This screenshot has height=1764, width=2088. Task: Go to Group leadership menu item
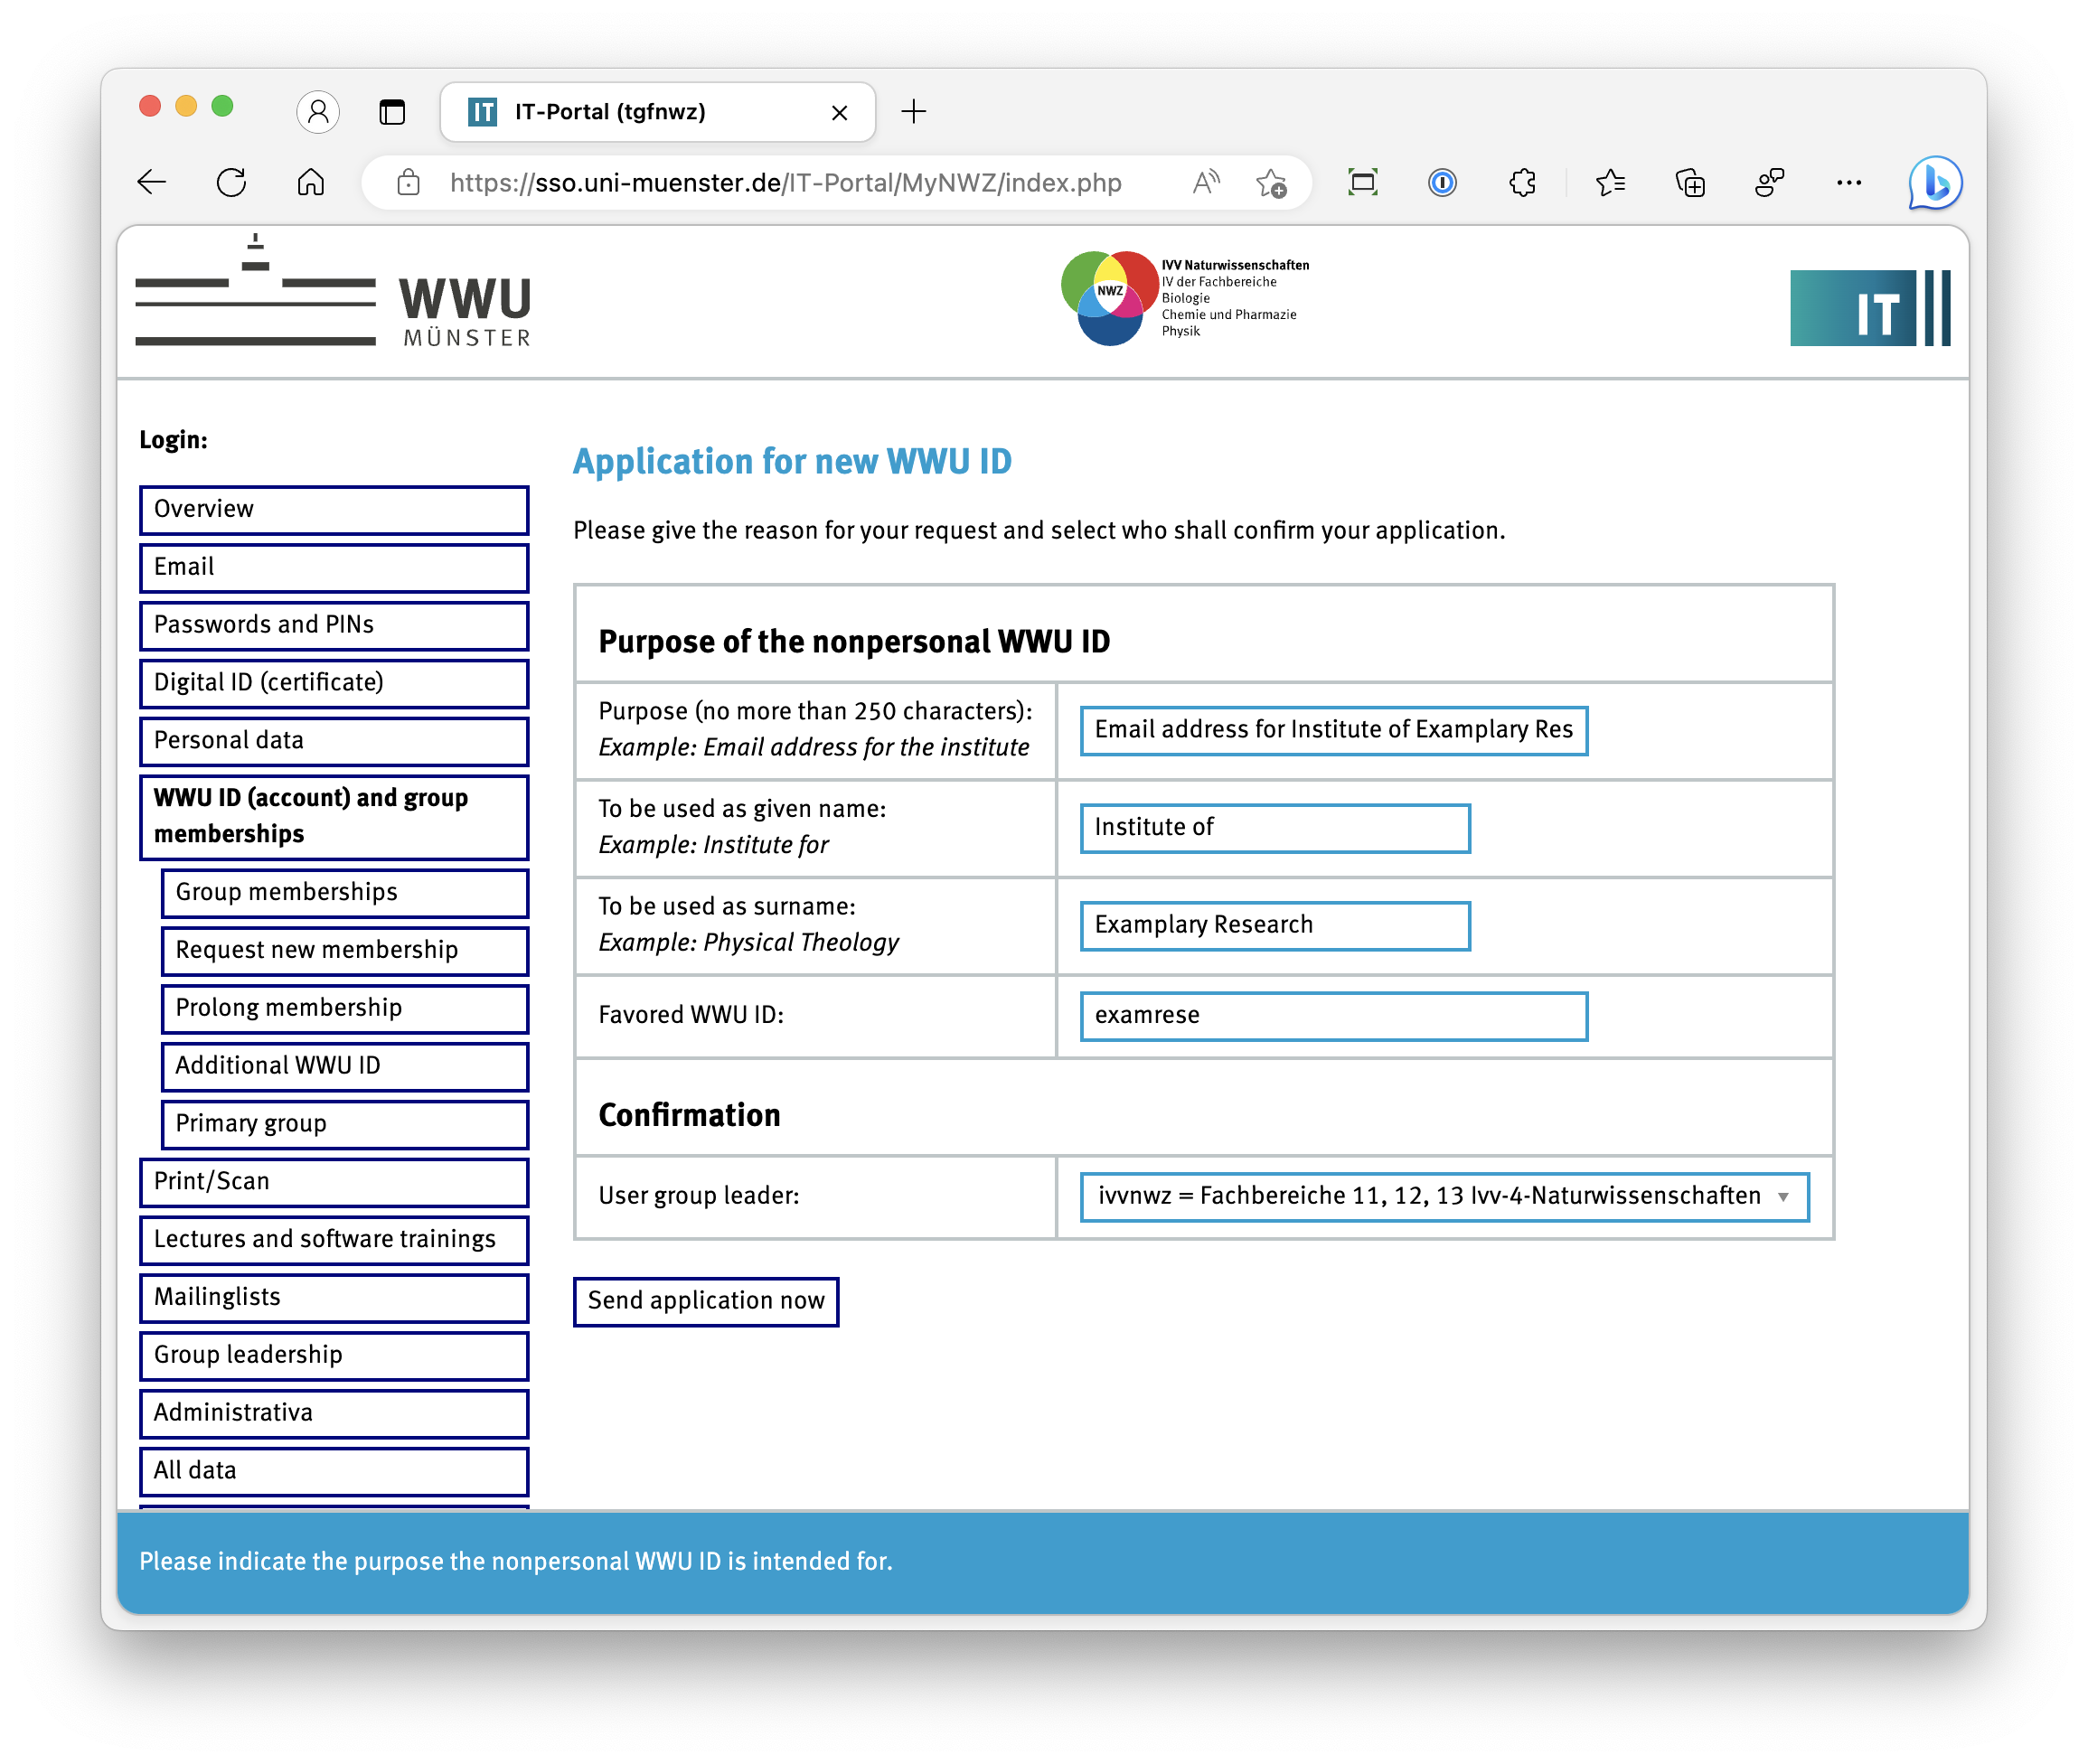click(x=334, y=1355)
